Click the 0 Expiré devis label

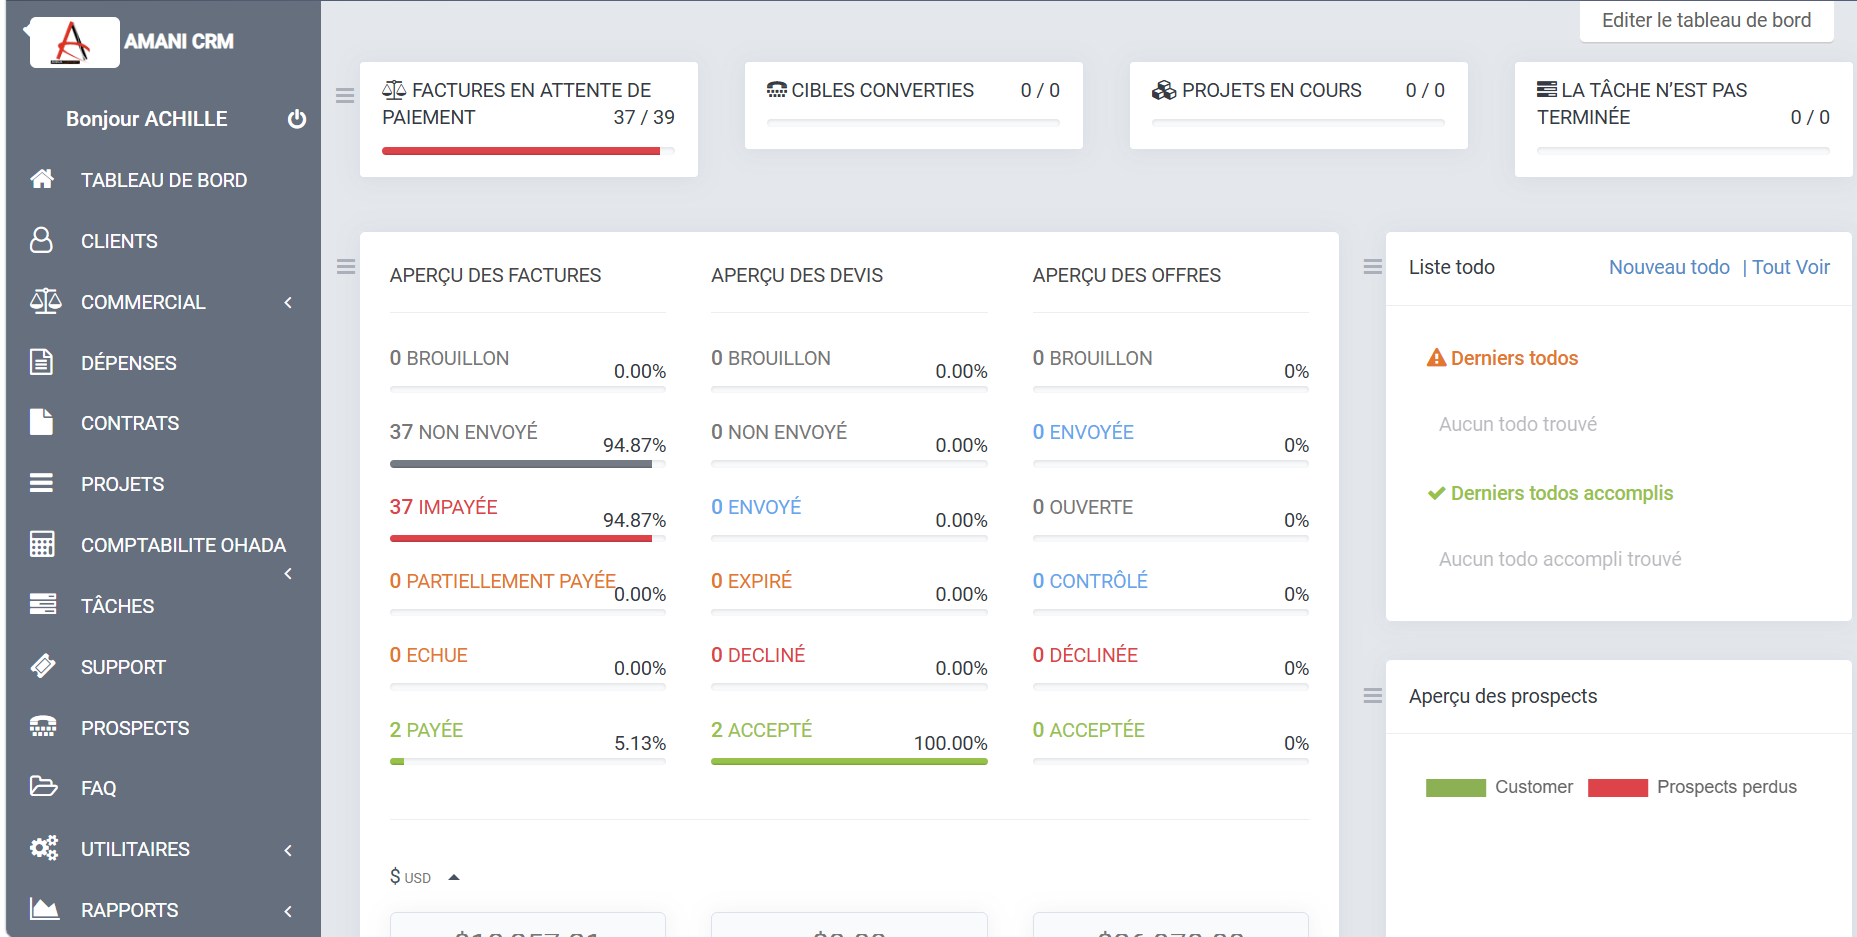(x=751, y=581)
